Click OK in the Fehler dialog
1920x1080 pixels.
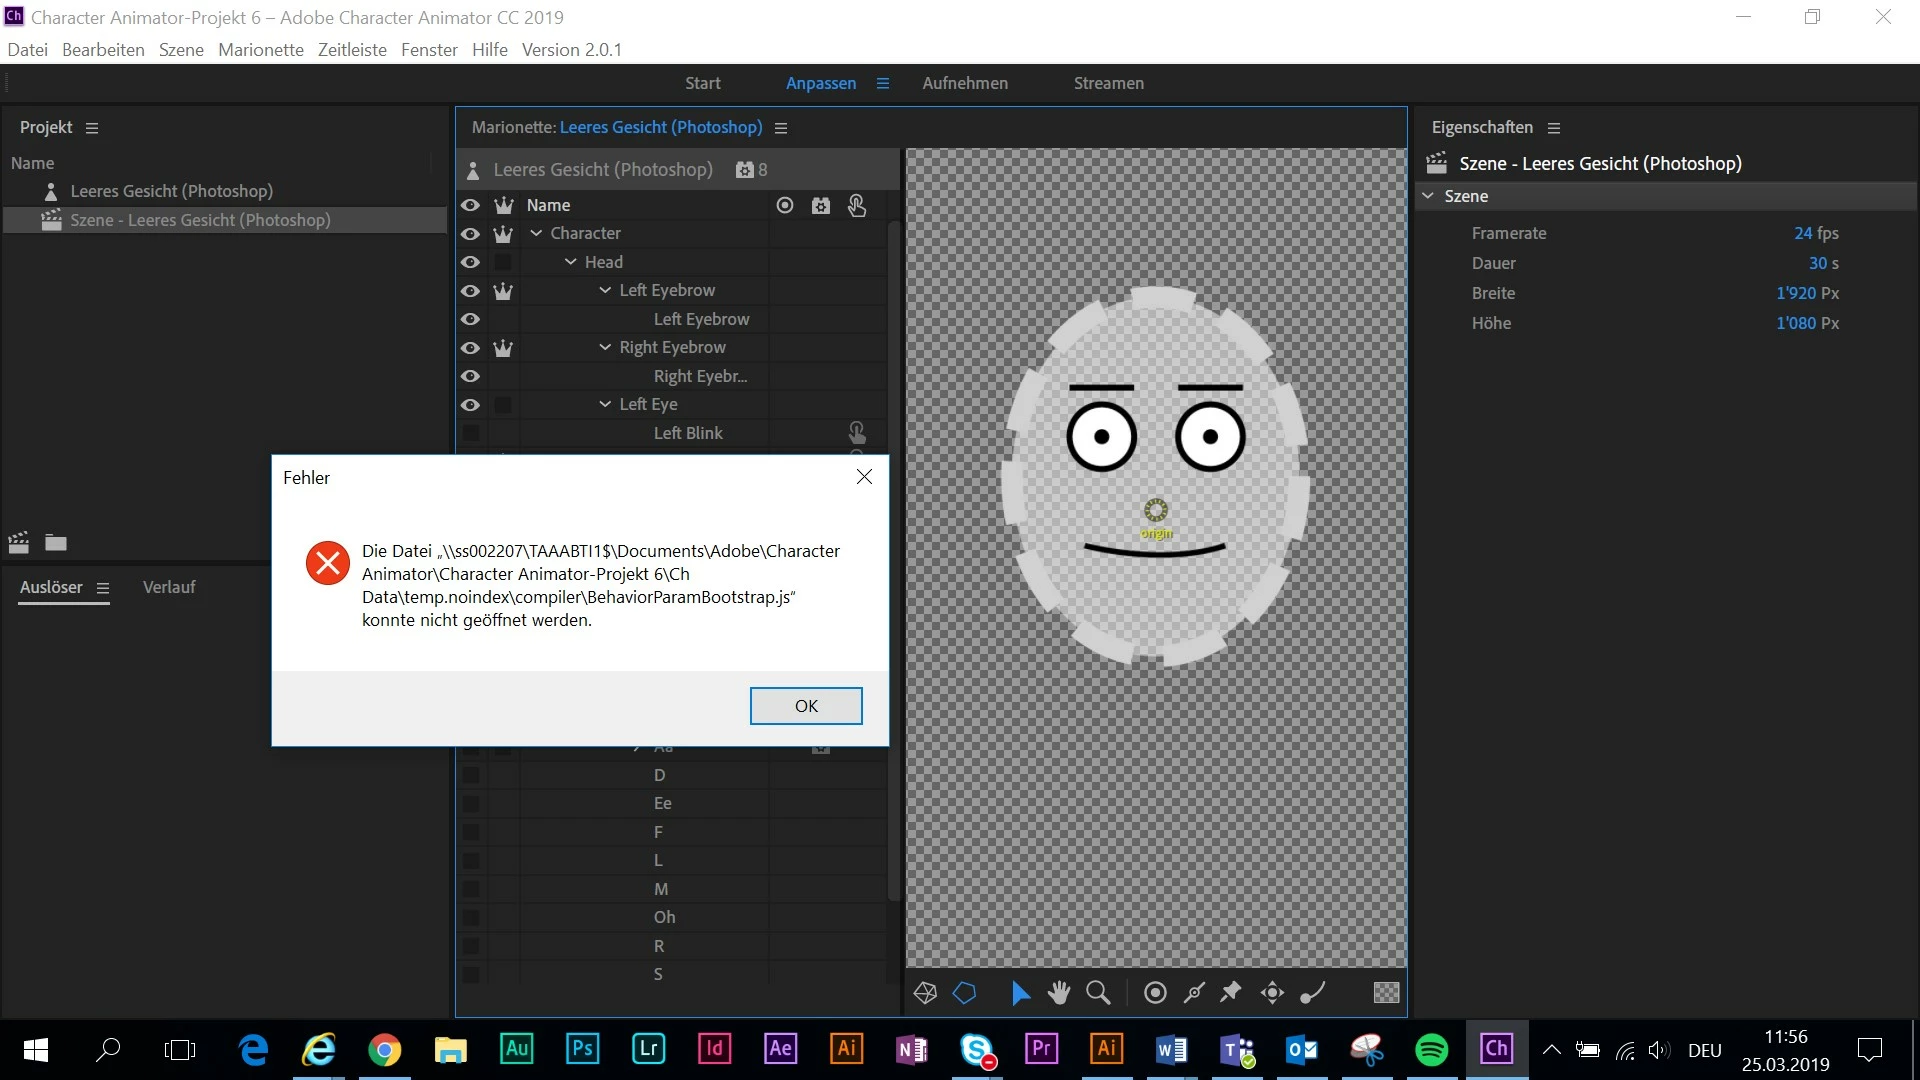click(x=805, y=706)
